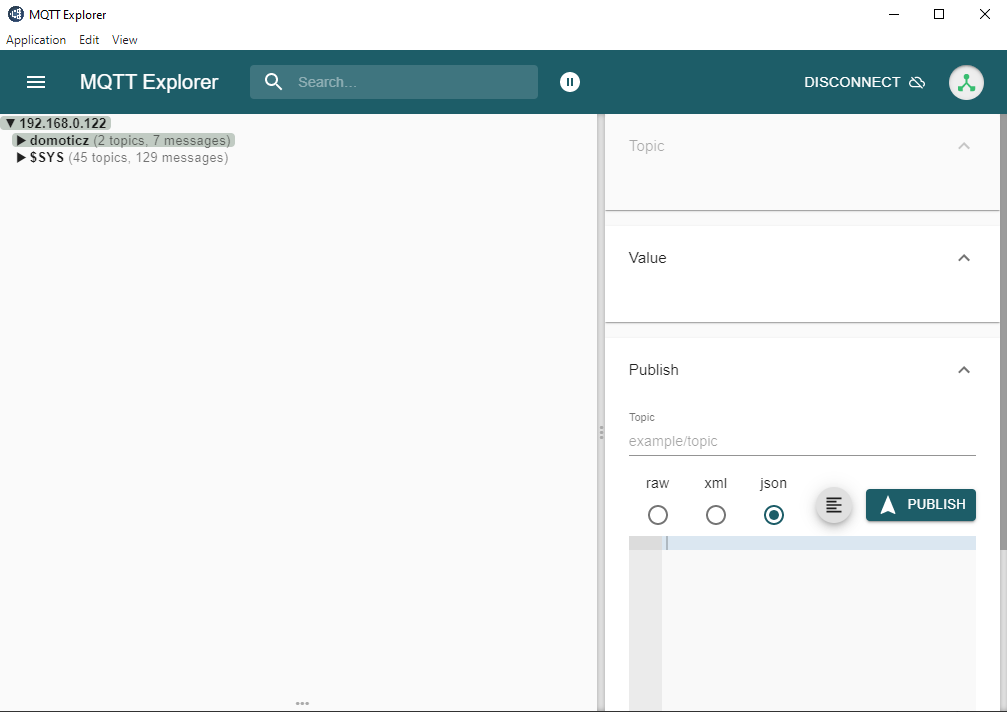
Task: Click the search magnifier icon
Action: pos(274,82)
